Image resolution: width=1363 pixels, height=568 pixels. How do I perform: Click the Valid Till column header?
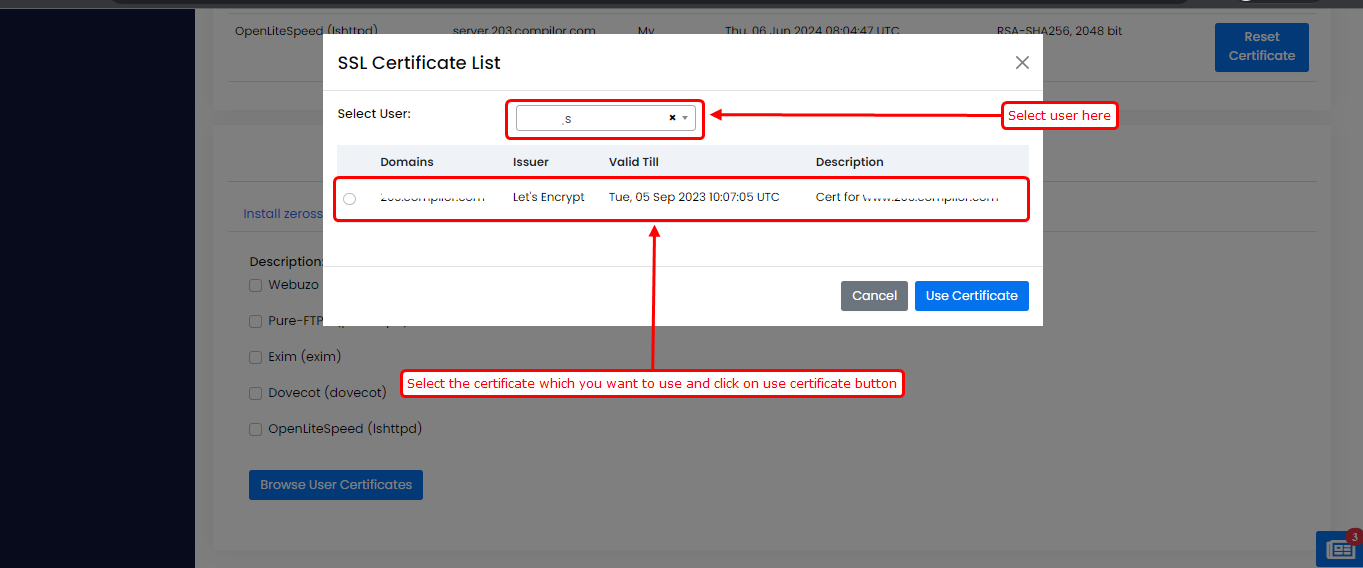pyautogui.click(x=634, y=162)
